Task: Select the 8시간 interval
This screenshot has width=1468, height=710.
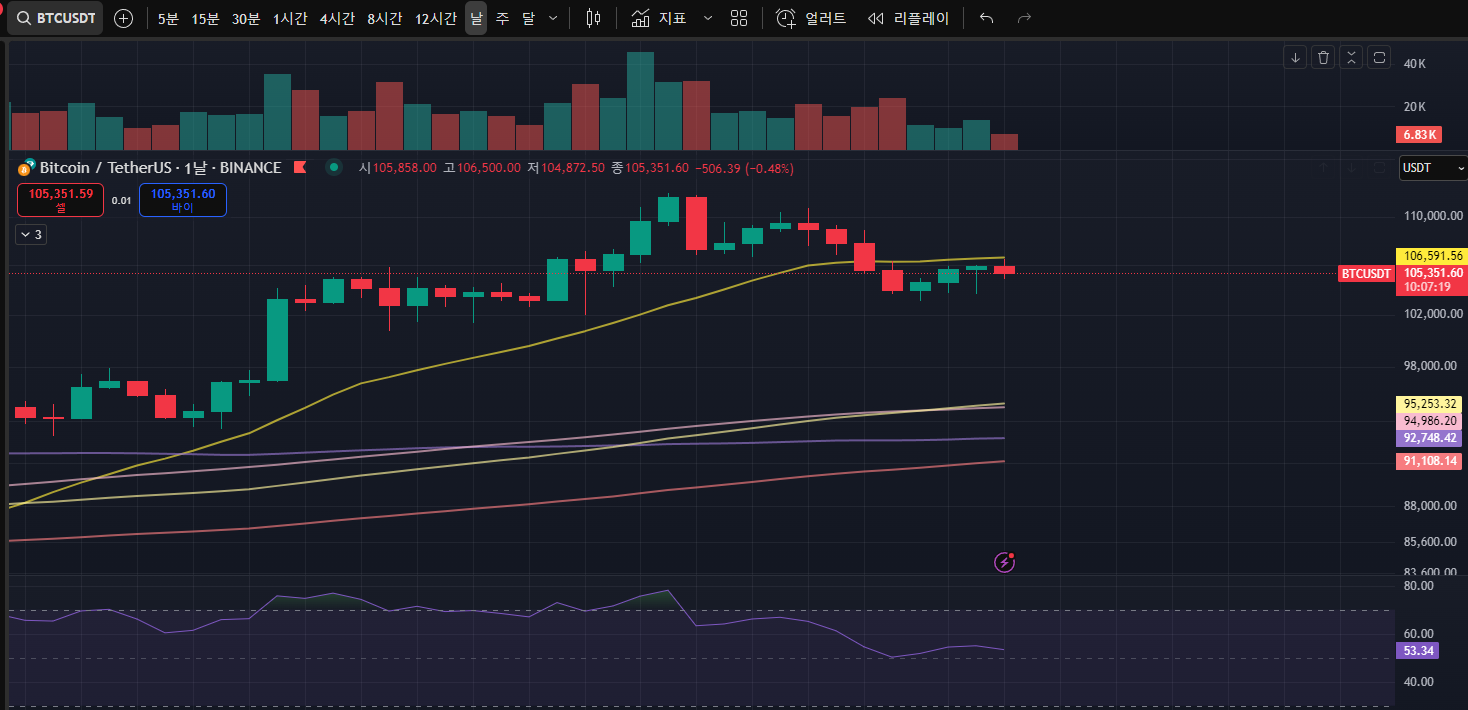Action: click(384, 18)
